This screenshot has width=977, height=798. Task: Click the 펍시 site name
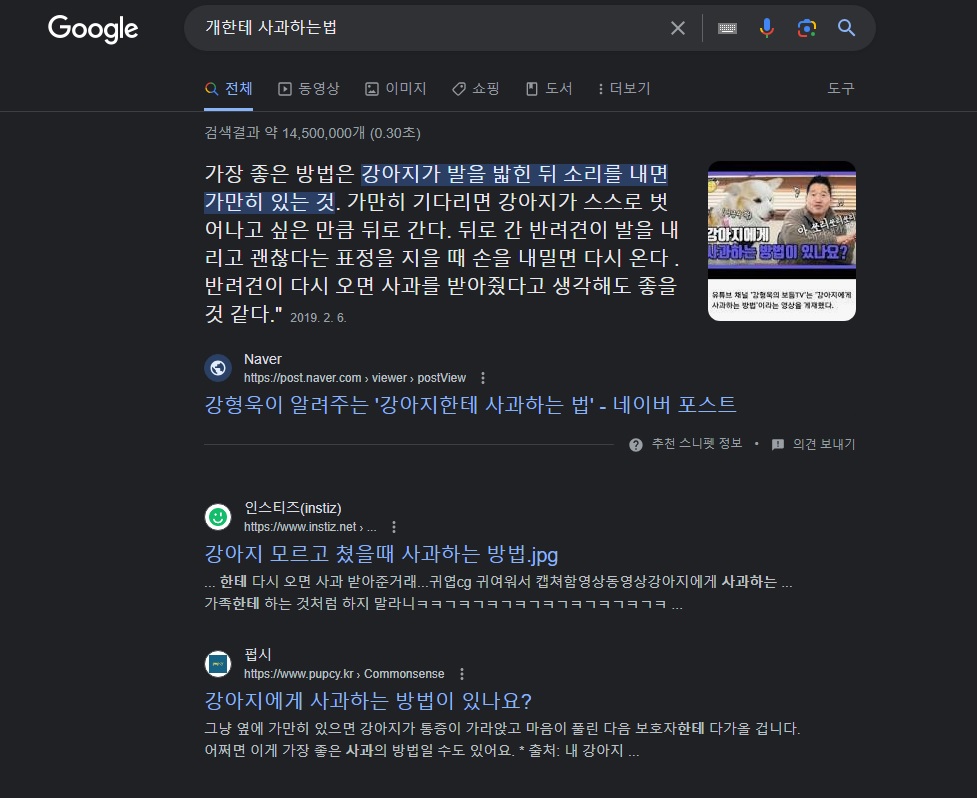257,655
